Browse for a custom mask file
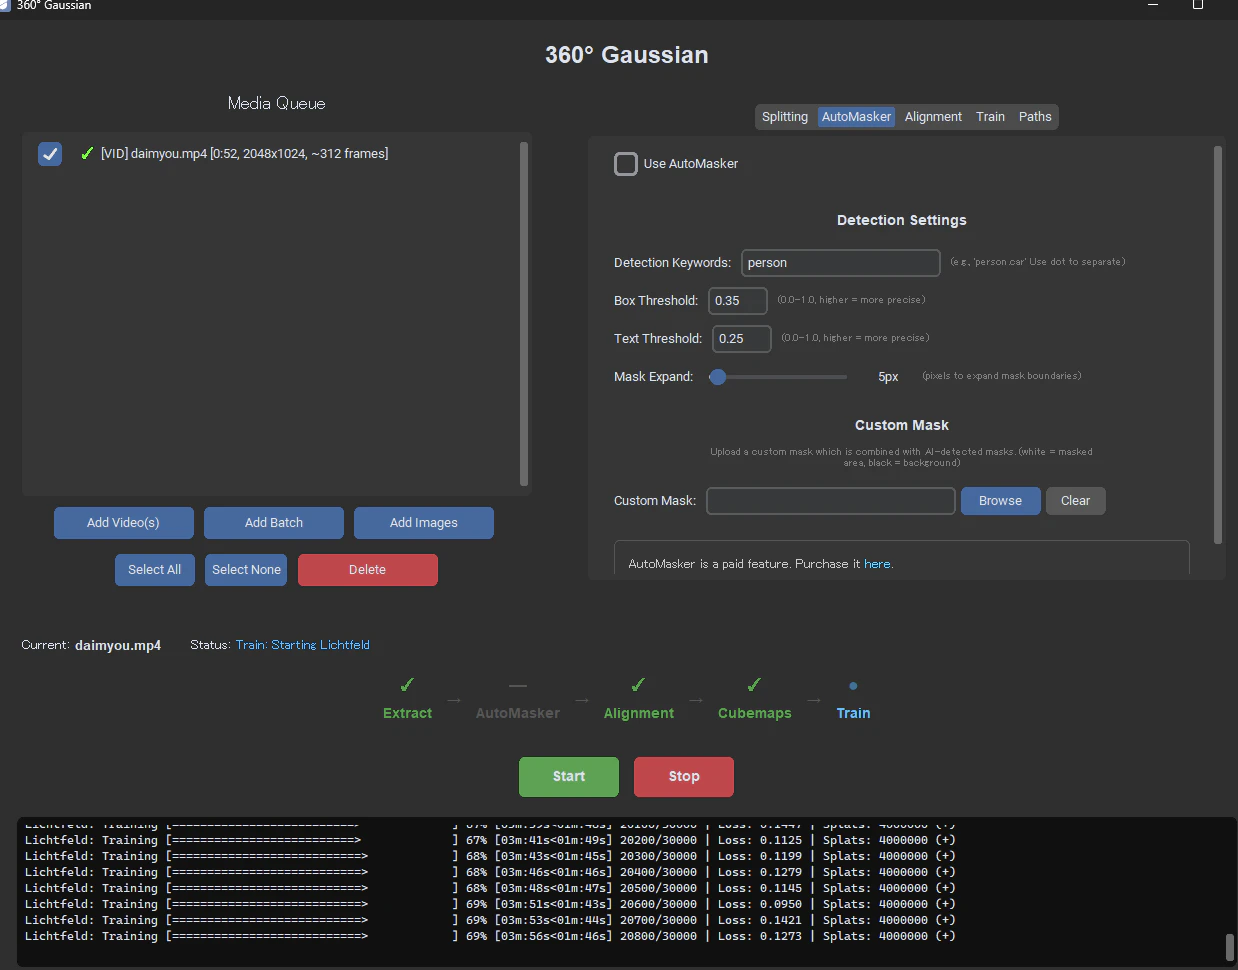 coord(1000,501)
